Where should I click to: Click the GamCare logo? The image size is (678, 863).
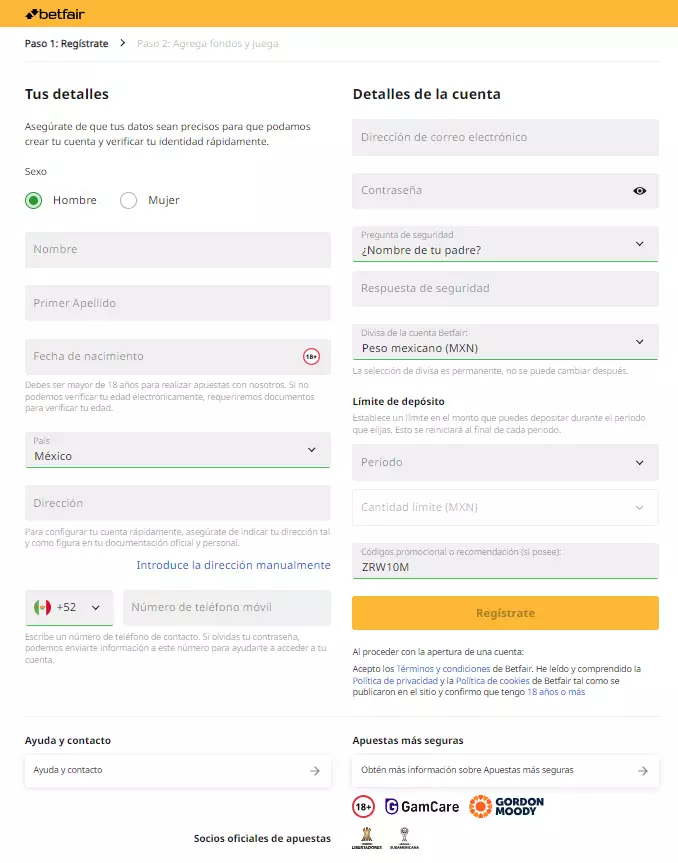(x=422, y=807)
